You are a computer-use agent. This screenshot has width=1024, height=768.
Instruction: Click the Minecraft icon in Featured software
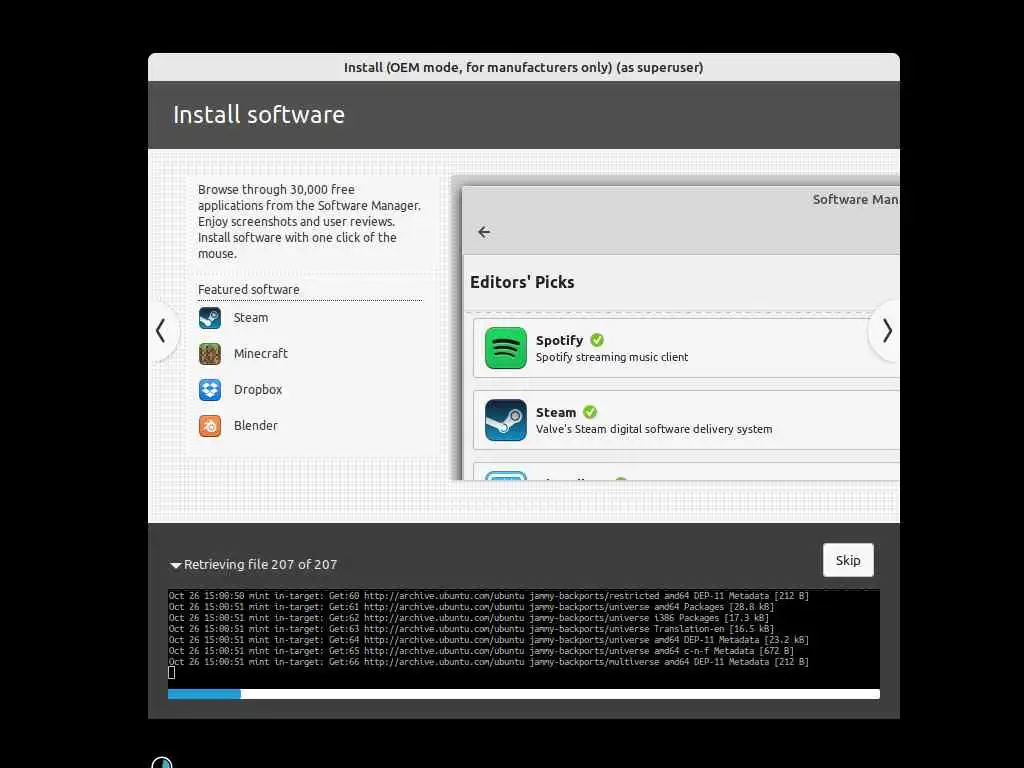click(x=210, y=354)
